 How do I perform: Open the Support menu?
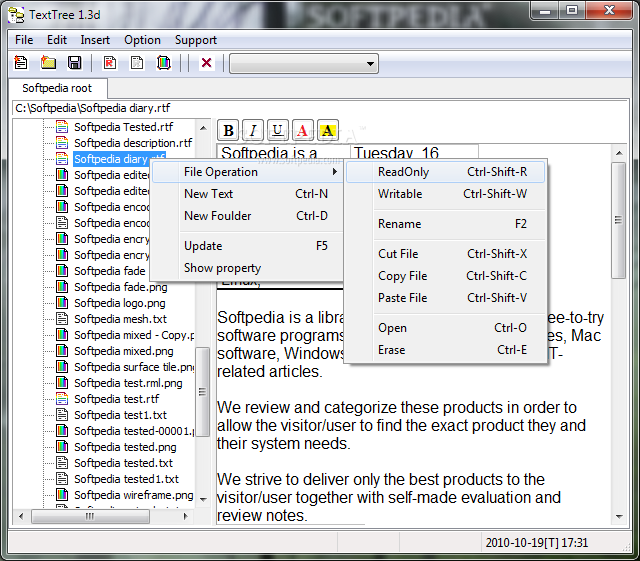(x=196, y=40)
